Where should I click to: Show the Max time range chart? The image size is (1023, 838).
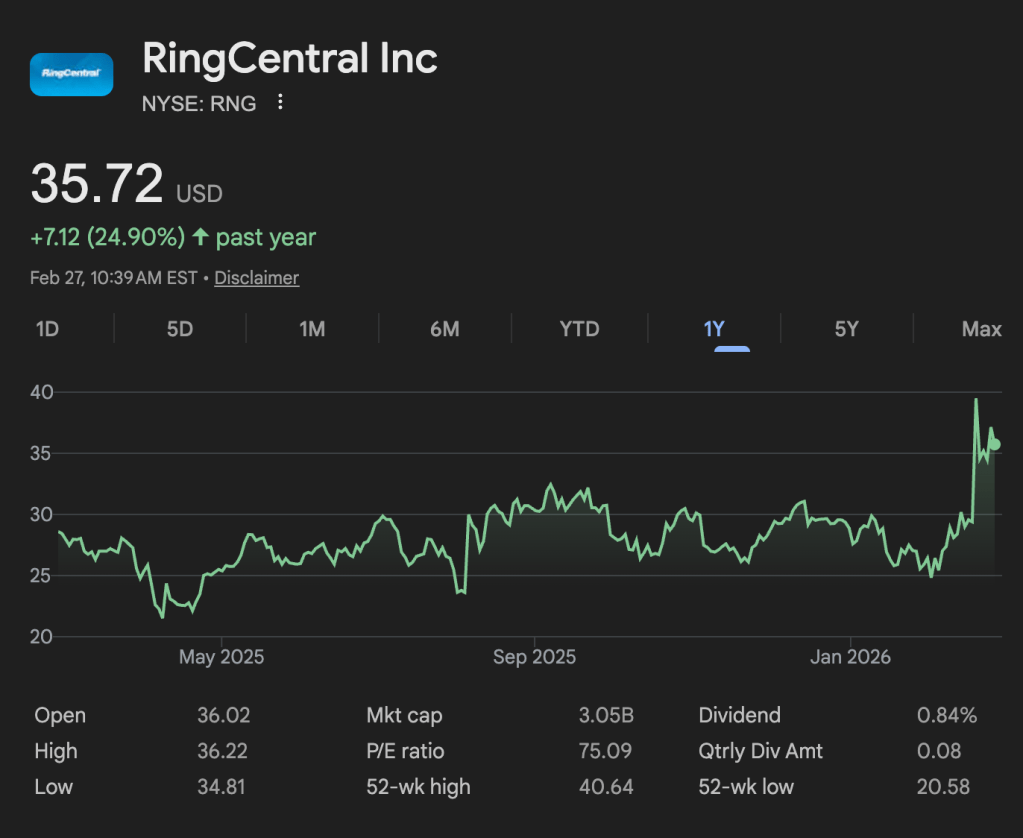tap(981, 329)
